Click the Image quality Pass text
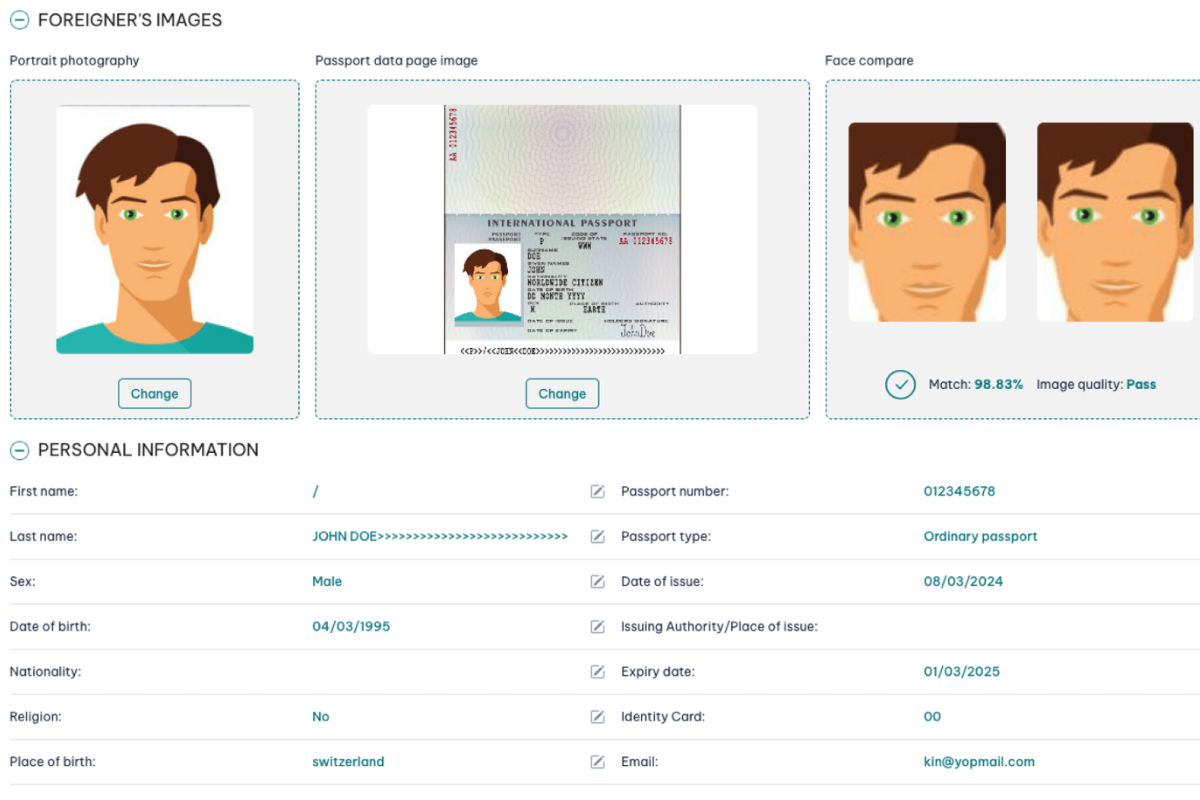 pos(1096,384)
